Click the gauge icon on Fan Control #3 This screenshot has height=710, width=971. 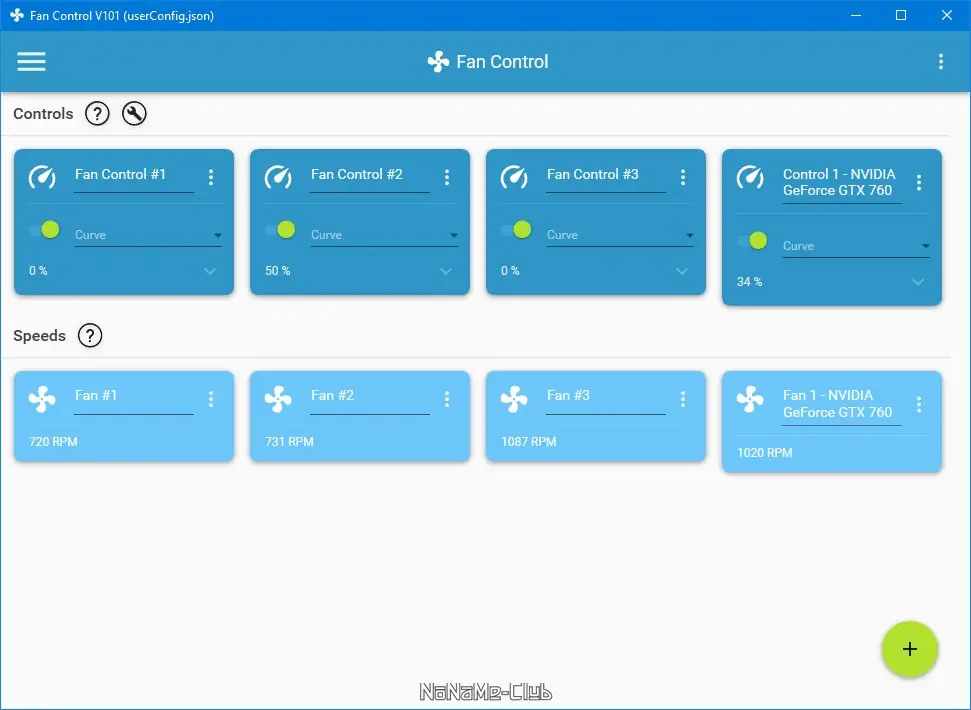(514, 177)
